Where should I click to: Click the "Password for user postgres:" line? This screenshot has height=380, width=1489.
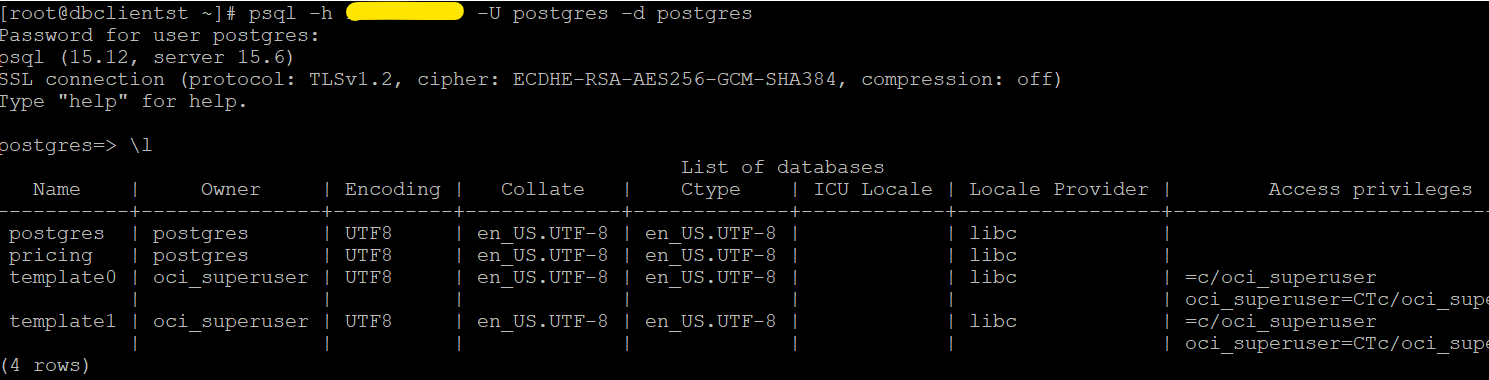(x=160, y=35)
